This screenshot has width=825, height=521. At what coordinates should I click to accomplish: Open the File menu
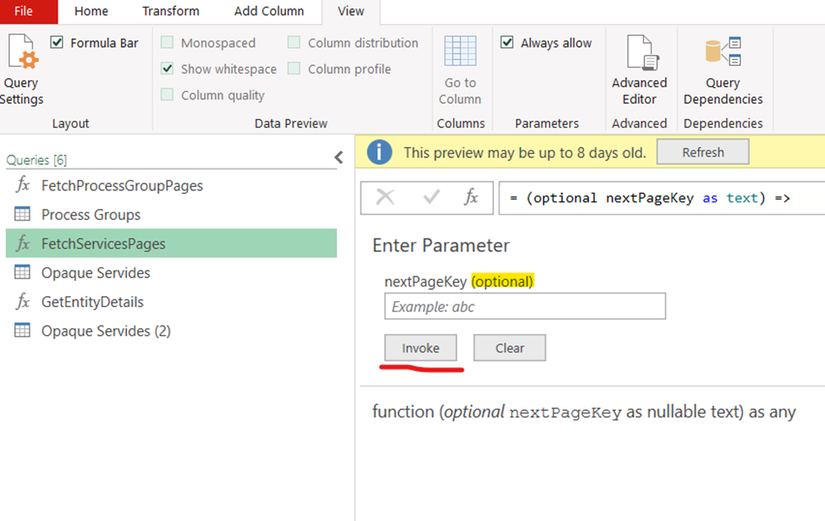(x=23, y=11)
